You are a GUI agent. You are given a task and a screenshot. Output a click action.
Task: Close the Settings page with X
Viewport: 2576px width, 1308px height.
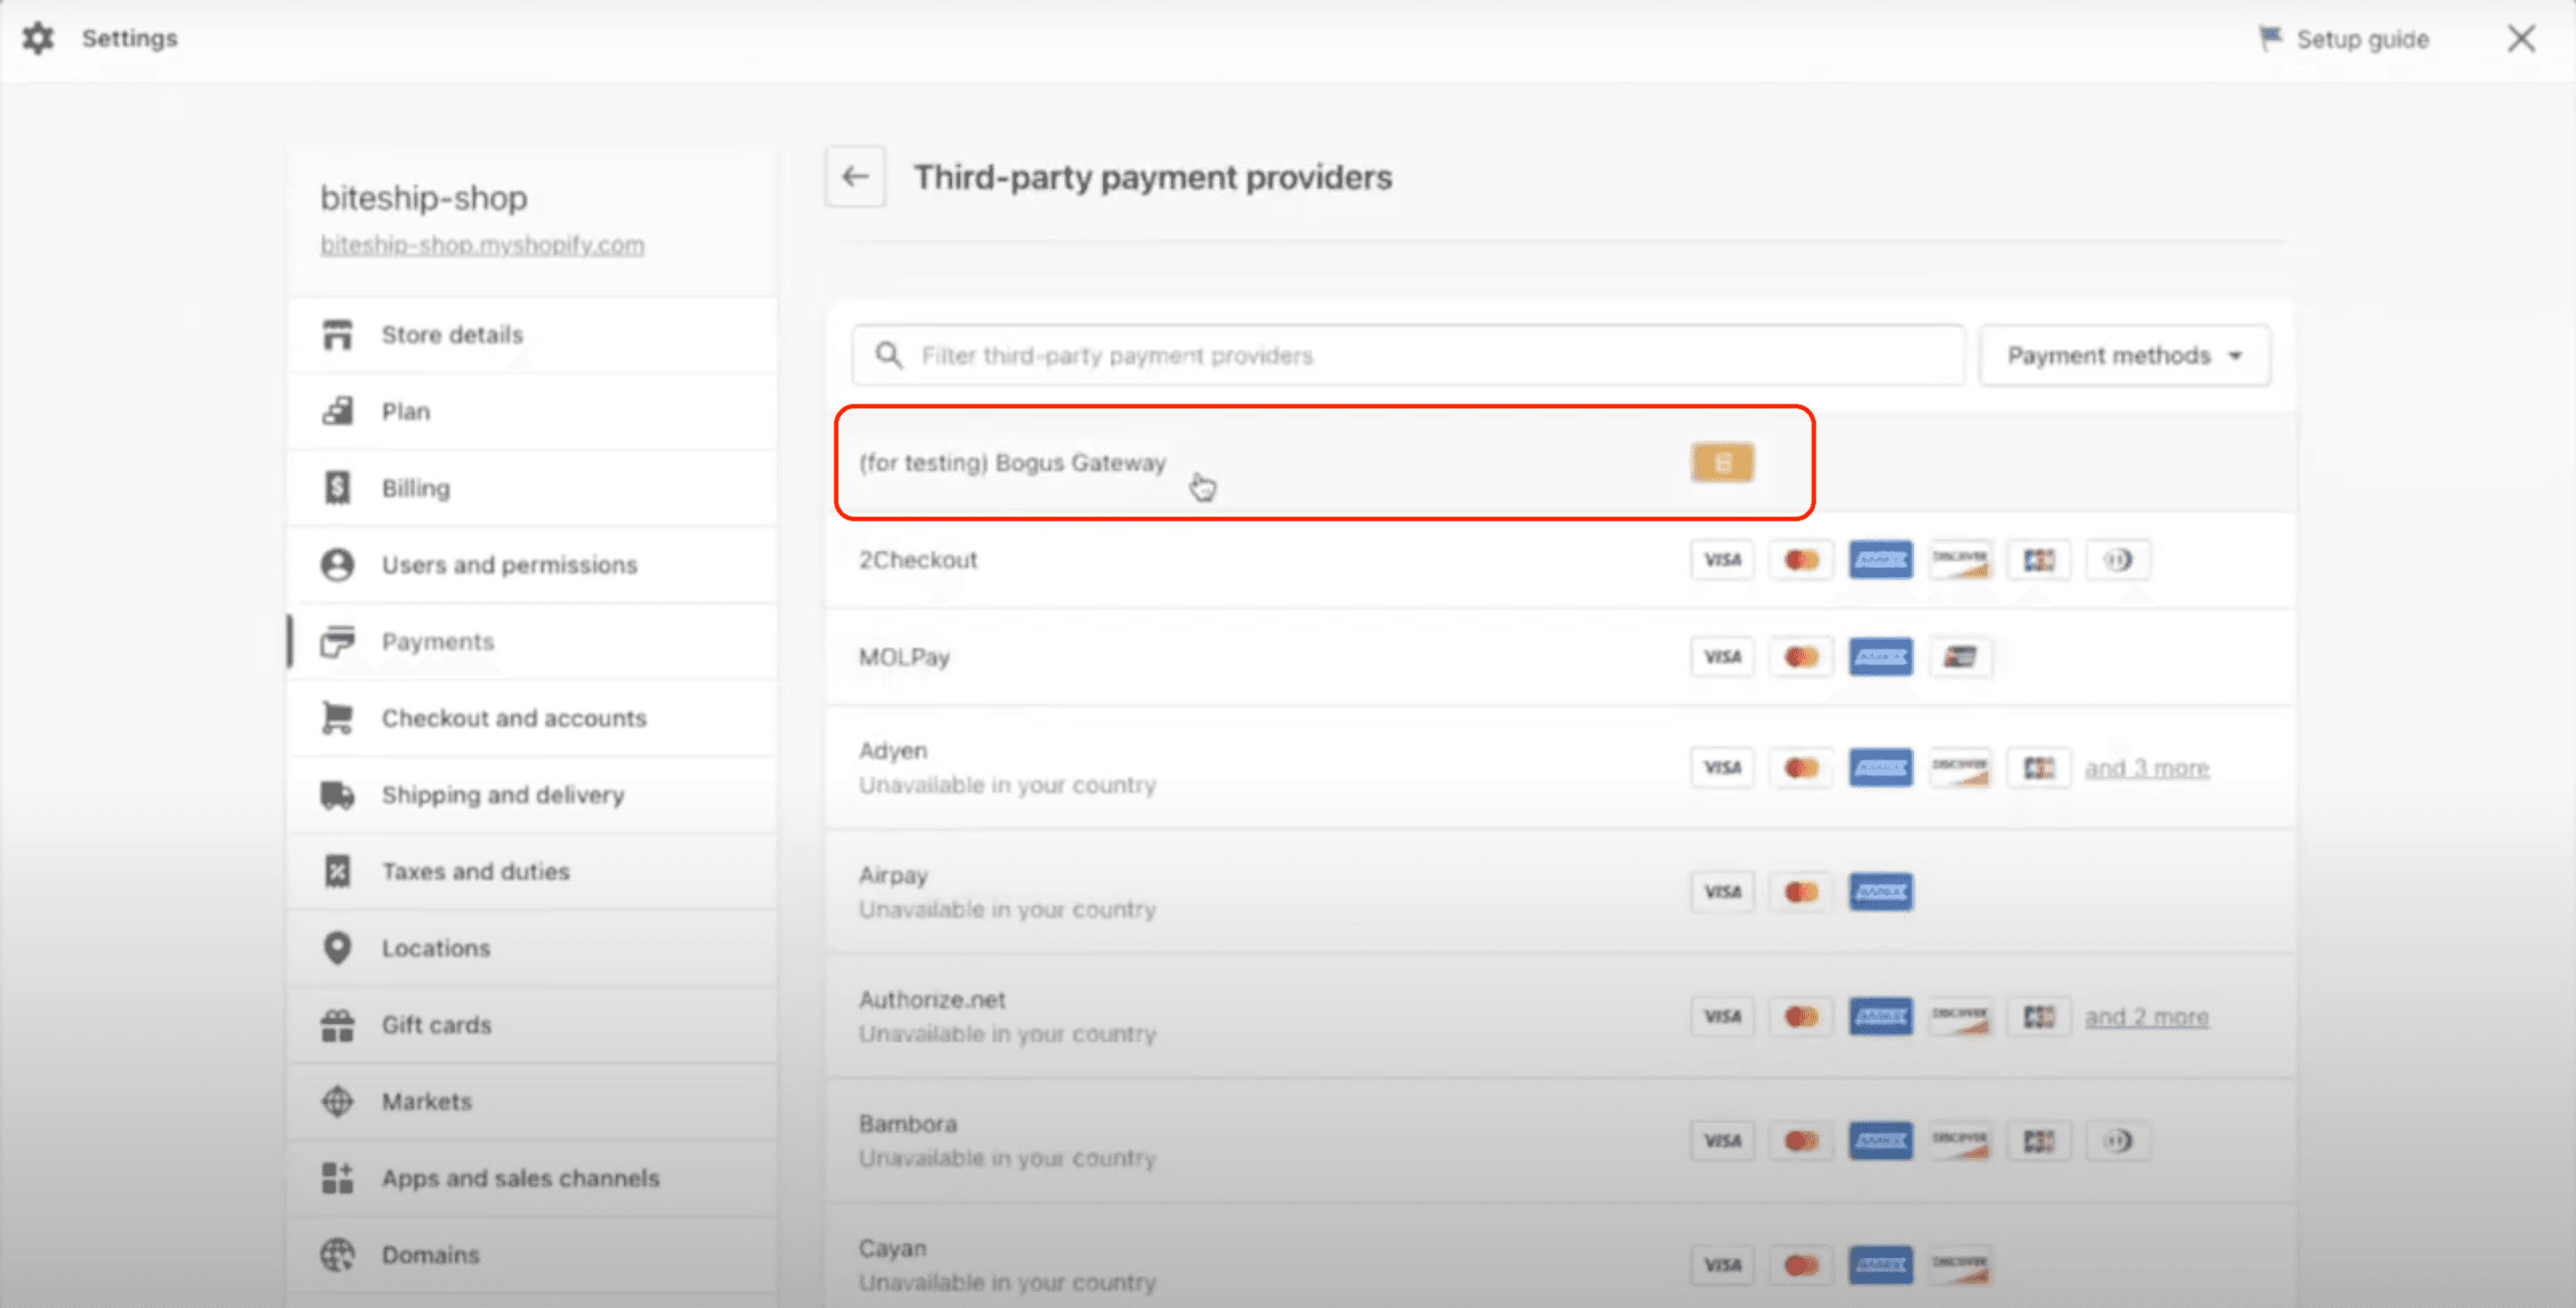tap(2521, 39)
